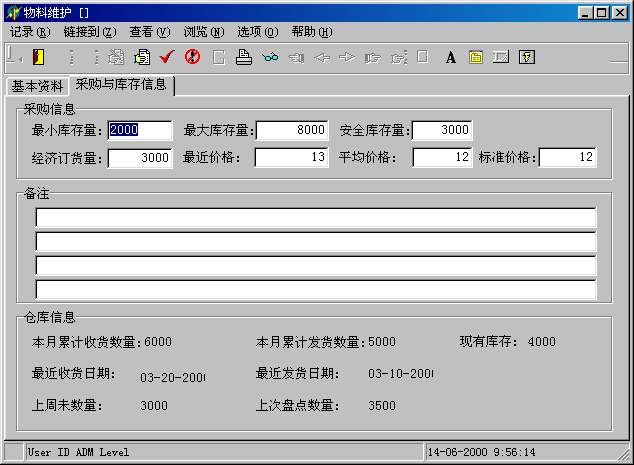Open the 选项 menu
The height and width of the screenshot is (465, 634).
click(258, 32)
